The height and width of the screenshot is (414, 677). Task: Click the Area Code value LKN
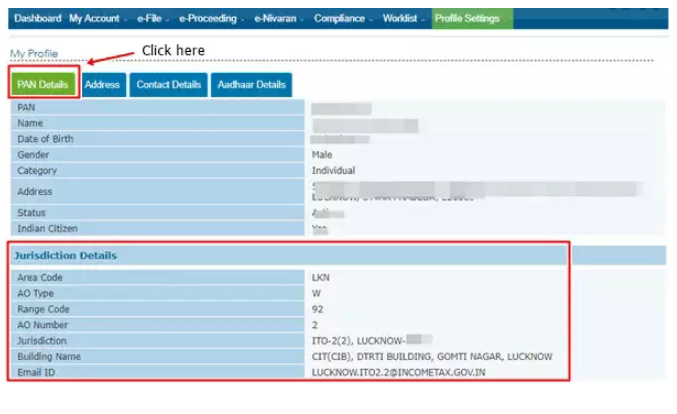coord(322,276)
